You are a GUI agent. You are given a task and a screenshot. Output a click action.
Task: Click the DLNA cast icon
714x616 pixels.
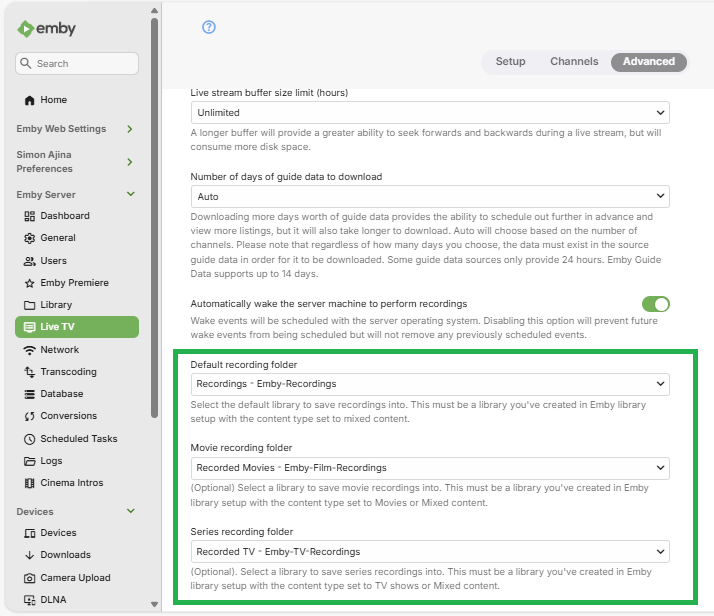click(30, 600)
